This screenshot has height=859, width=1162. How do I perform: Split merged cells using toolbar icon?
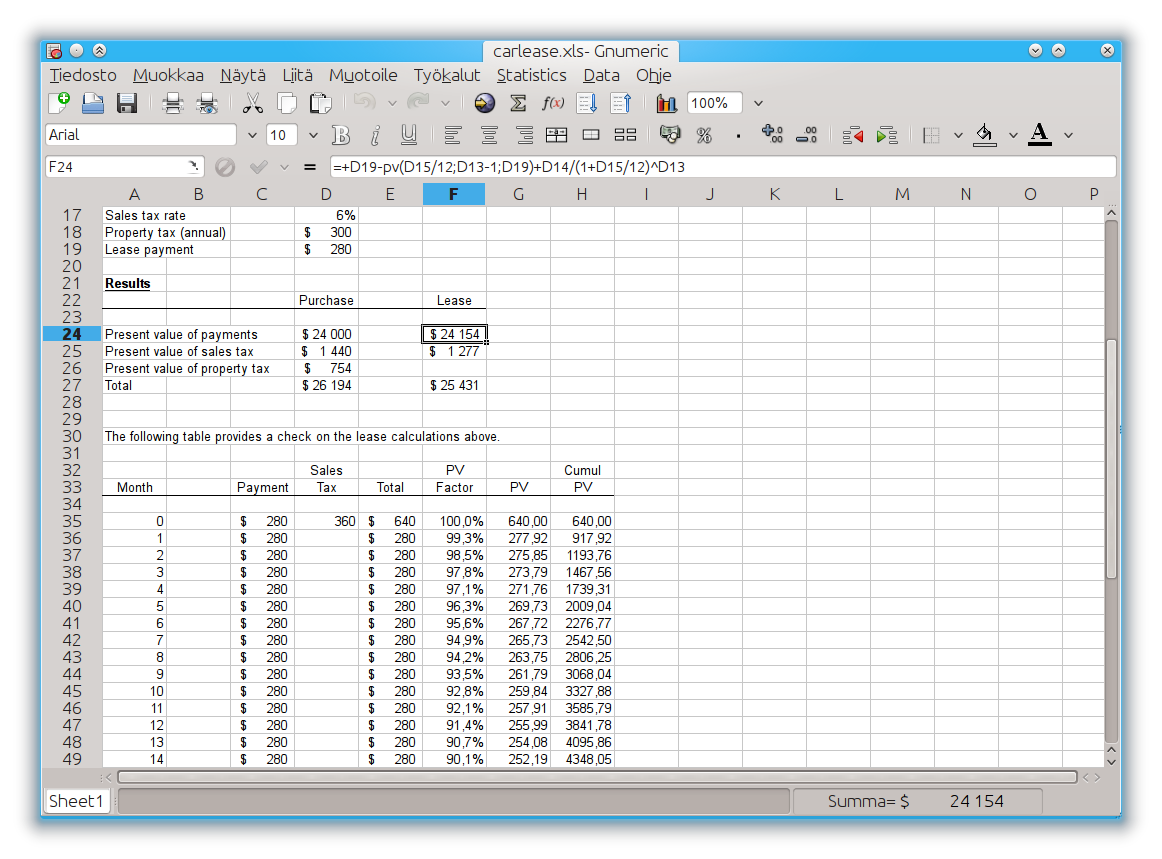(x=625, y=135)
